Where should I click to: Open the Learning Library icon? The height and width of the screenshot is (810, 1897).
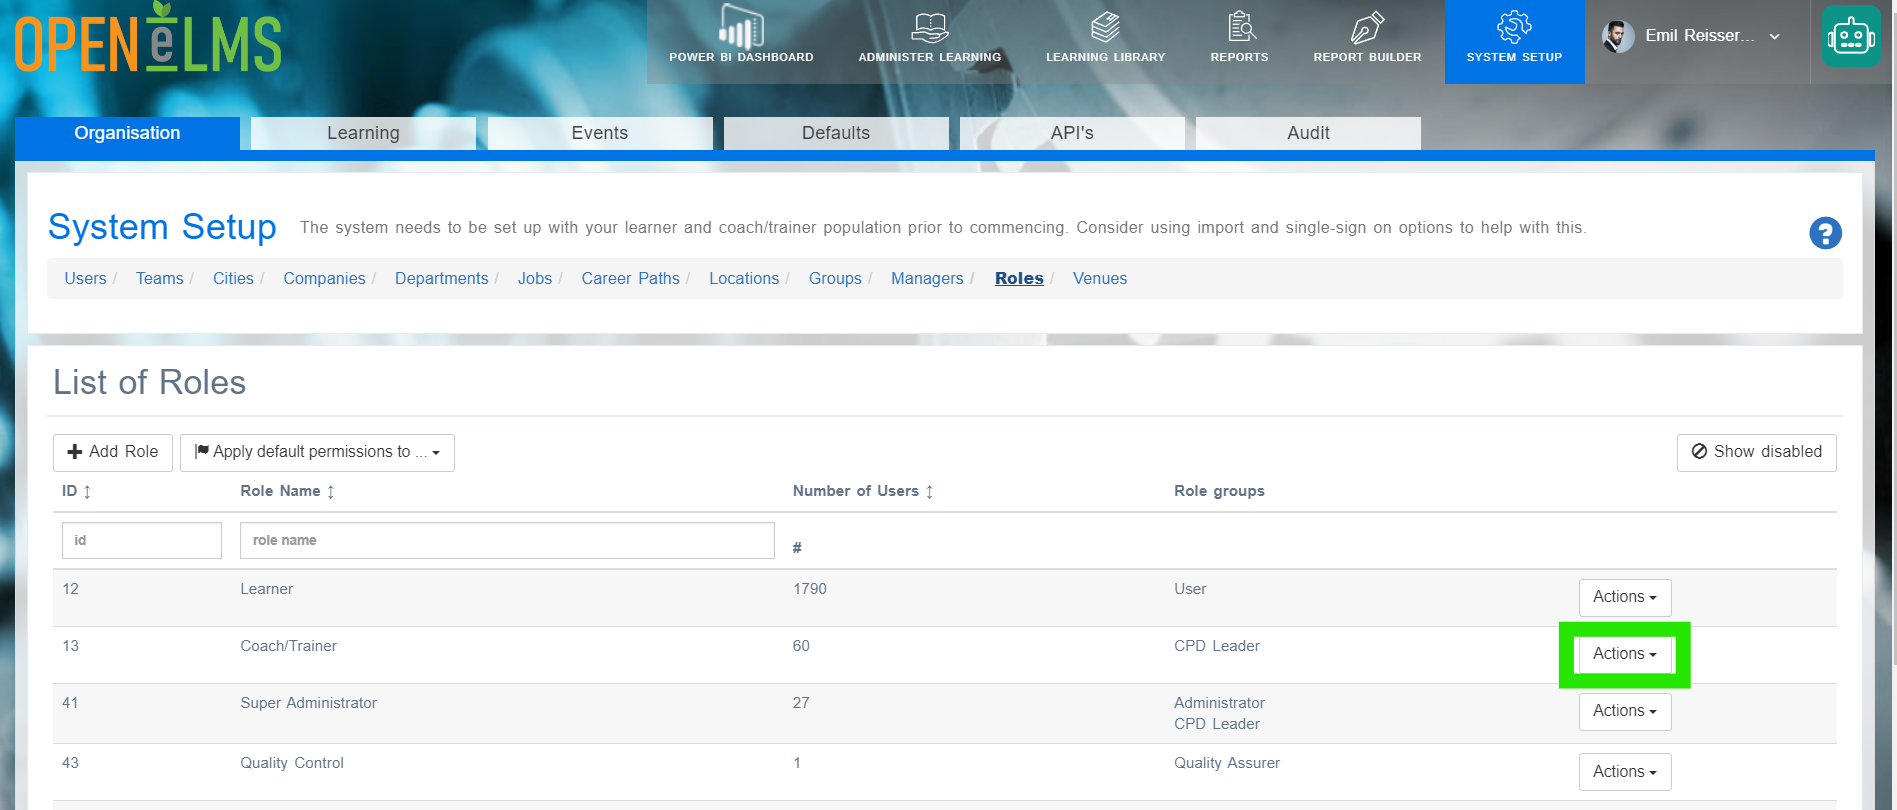click(x=1105, y=27)
